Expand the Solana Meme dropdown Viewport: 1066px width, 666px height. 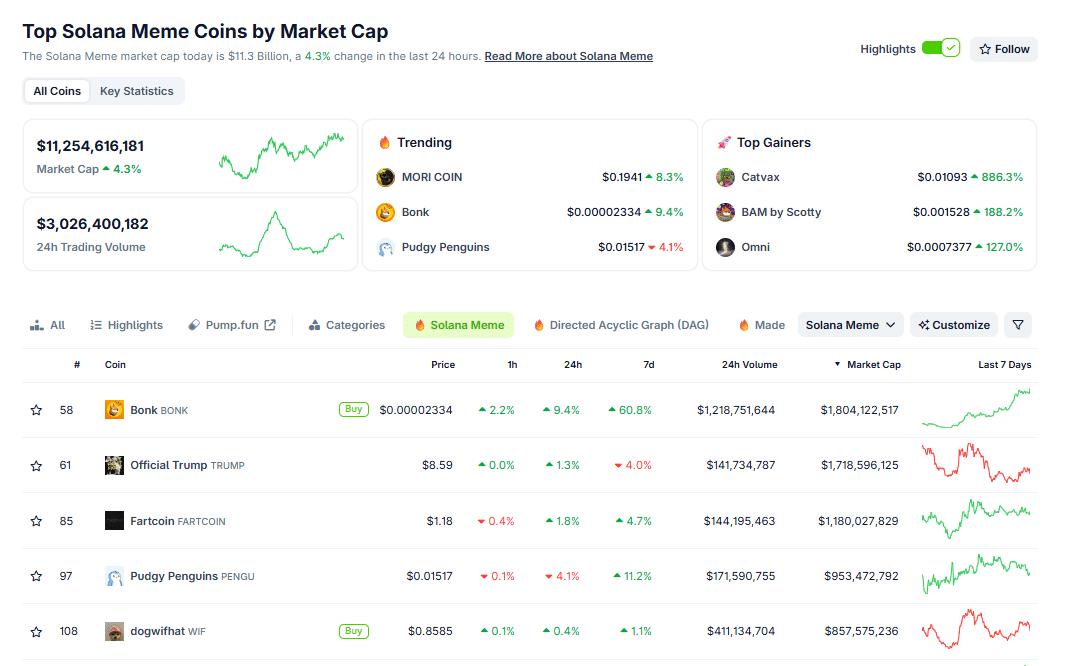(850, 326)
